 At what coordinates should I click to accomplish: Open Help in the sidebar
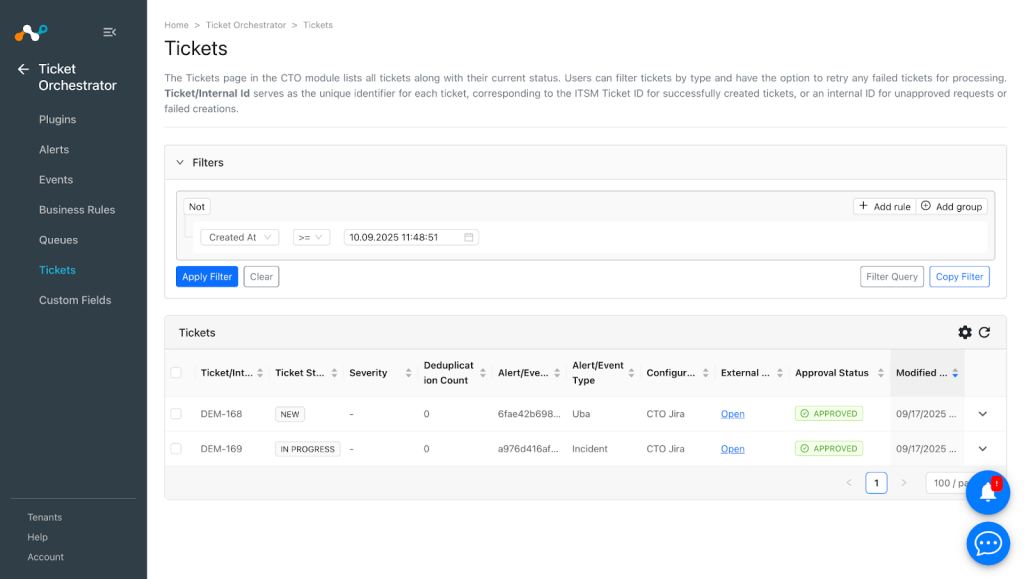(37, 537)
